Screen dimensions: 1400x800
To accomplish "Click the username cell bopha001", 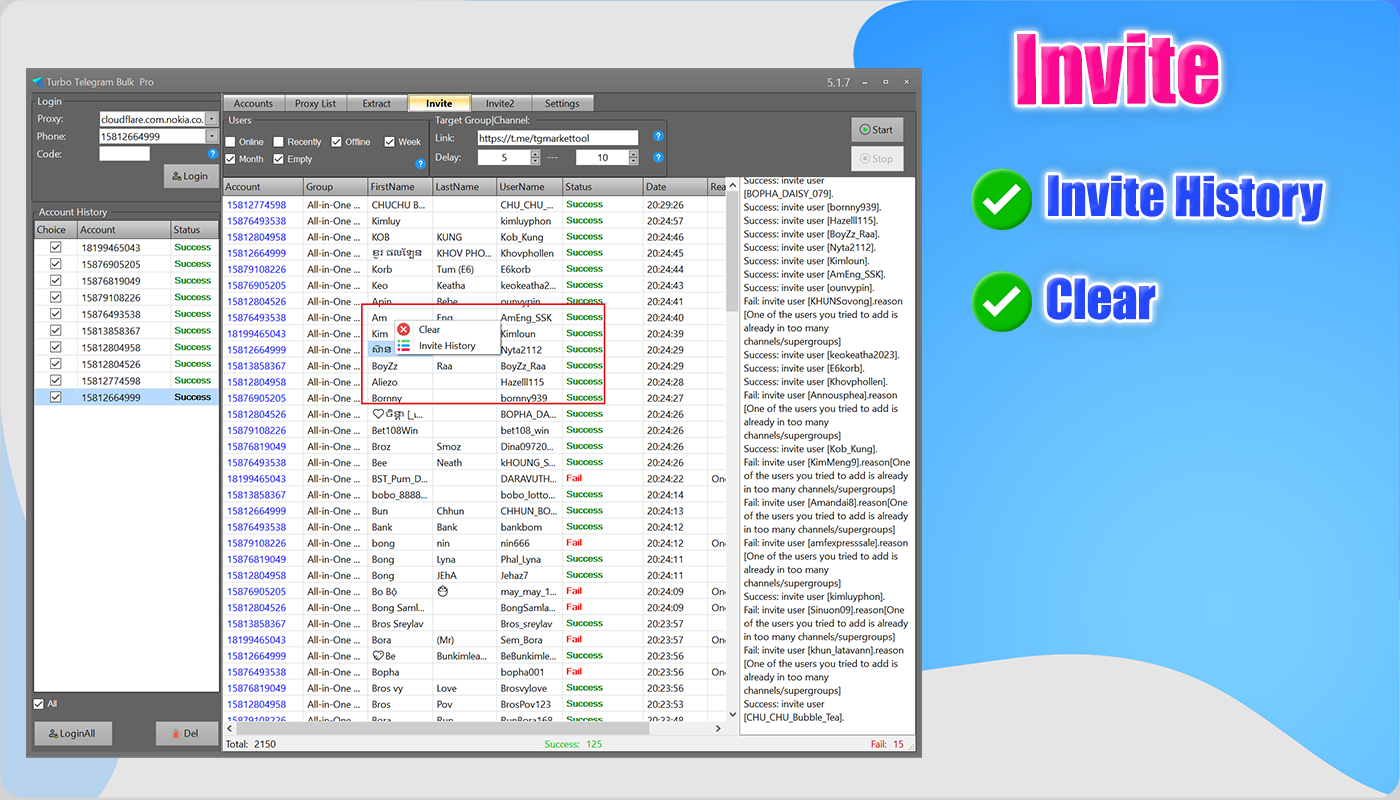I will pyautogui.click(x=529, y=672).
